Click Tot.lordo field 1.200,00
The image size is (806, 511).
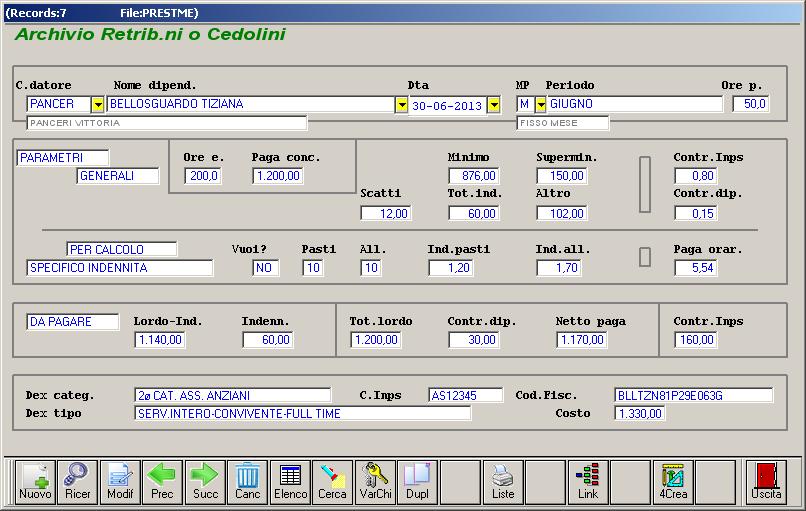pos(376,340)
